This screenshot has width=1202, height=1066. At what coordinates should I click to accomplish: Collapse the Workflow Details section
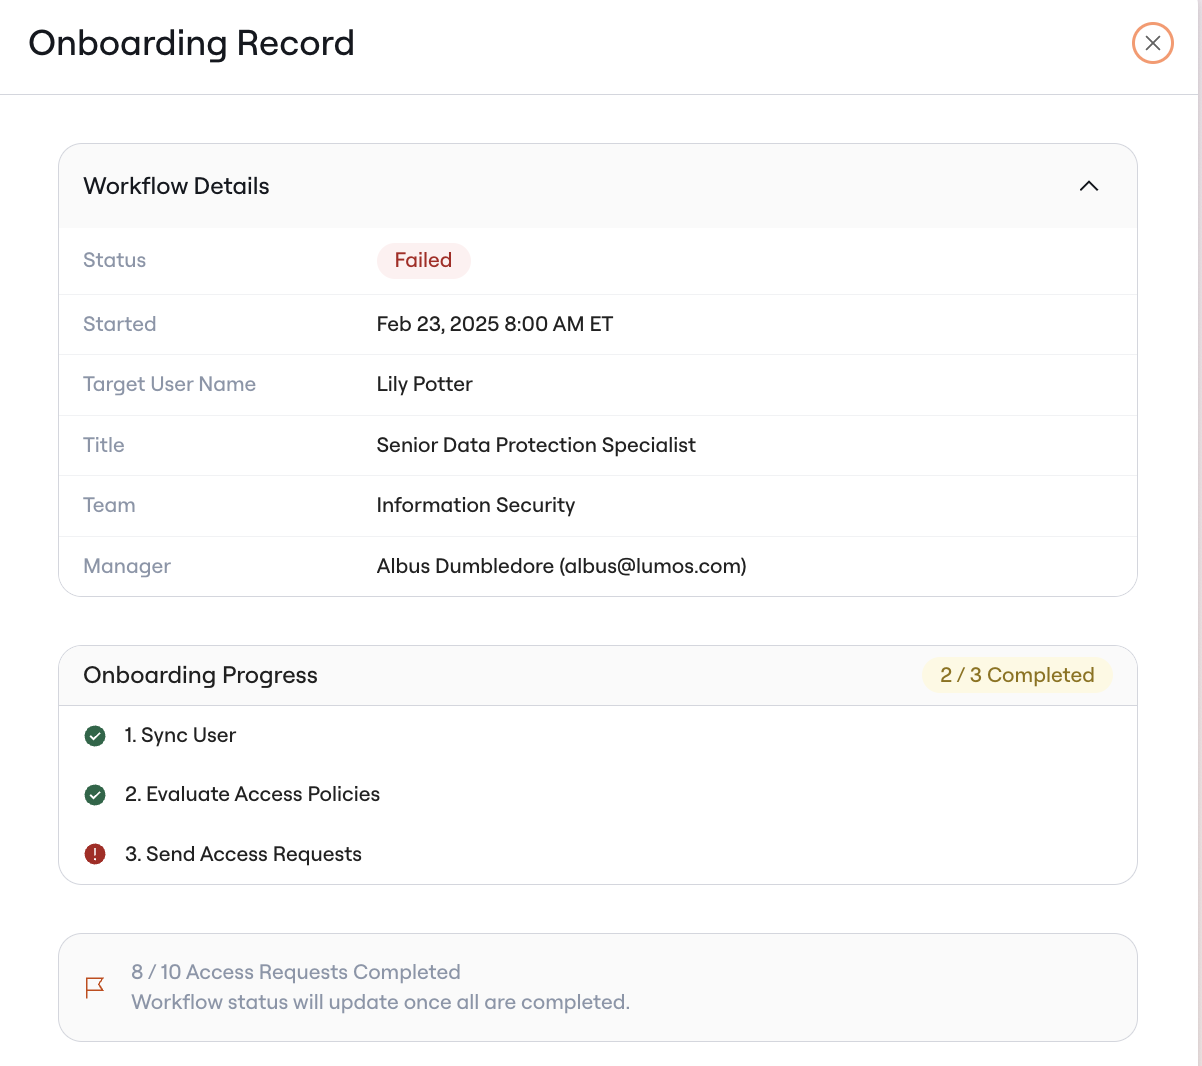(1089, 186)
